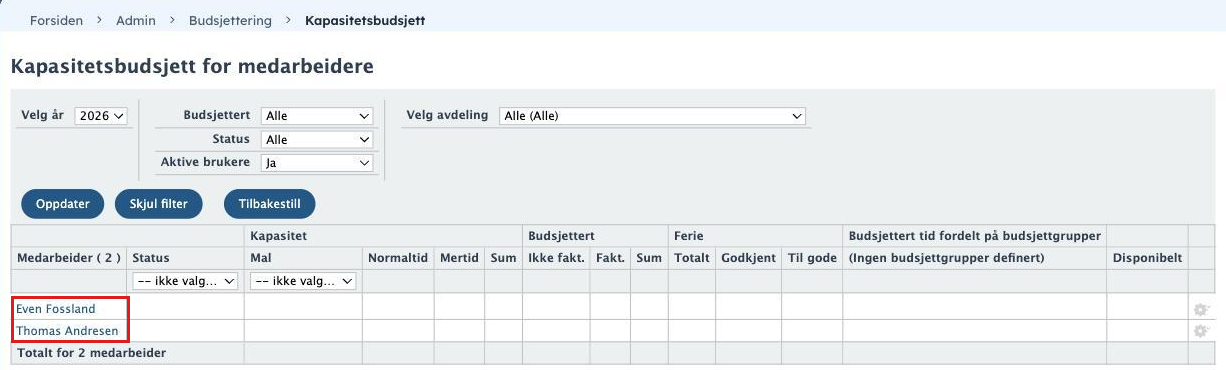1226x370 pixels.
Task: Open the Mal column filter in table header
Action: (x=304, y=281)
